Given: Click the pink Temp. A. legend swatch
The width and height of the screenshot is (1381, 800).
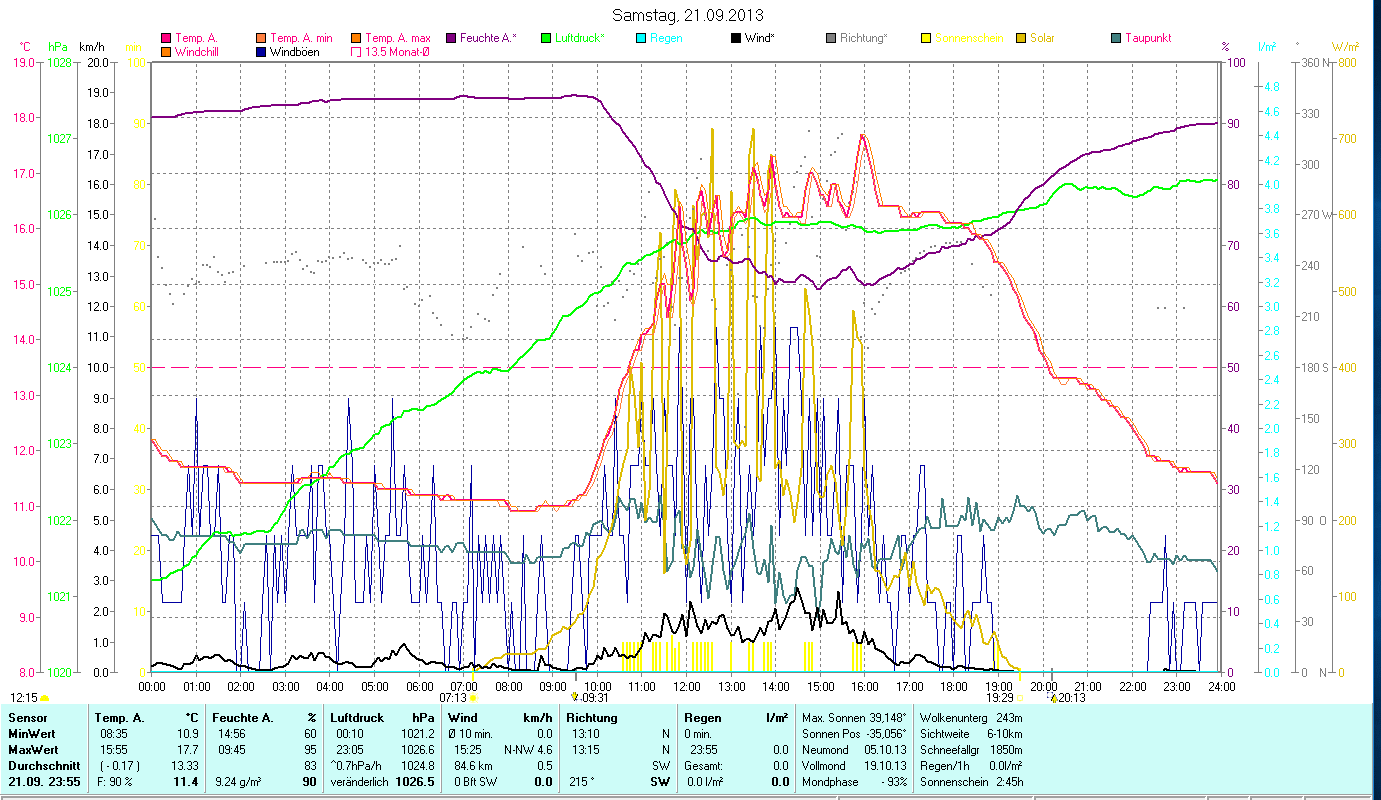Looking at the screenshot, I should pyautogui.click(x=166, y=39).
